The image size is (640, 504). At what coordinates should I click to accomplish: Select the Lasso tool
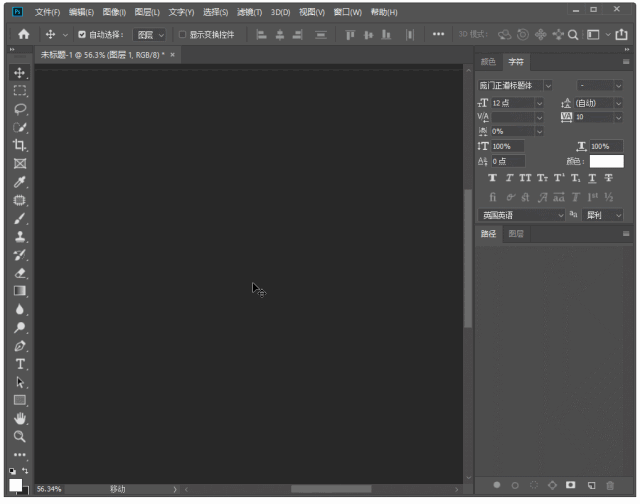tap(19, 109)
